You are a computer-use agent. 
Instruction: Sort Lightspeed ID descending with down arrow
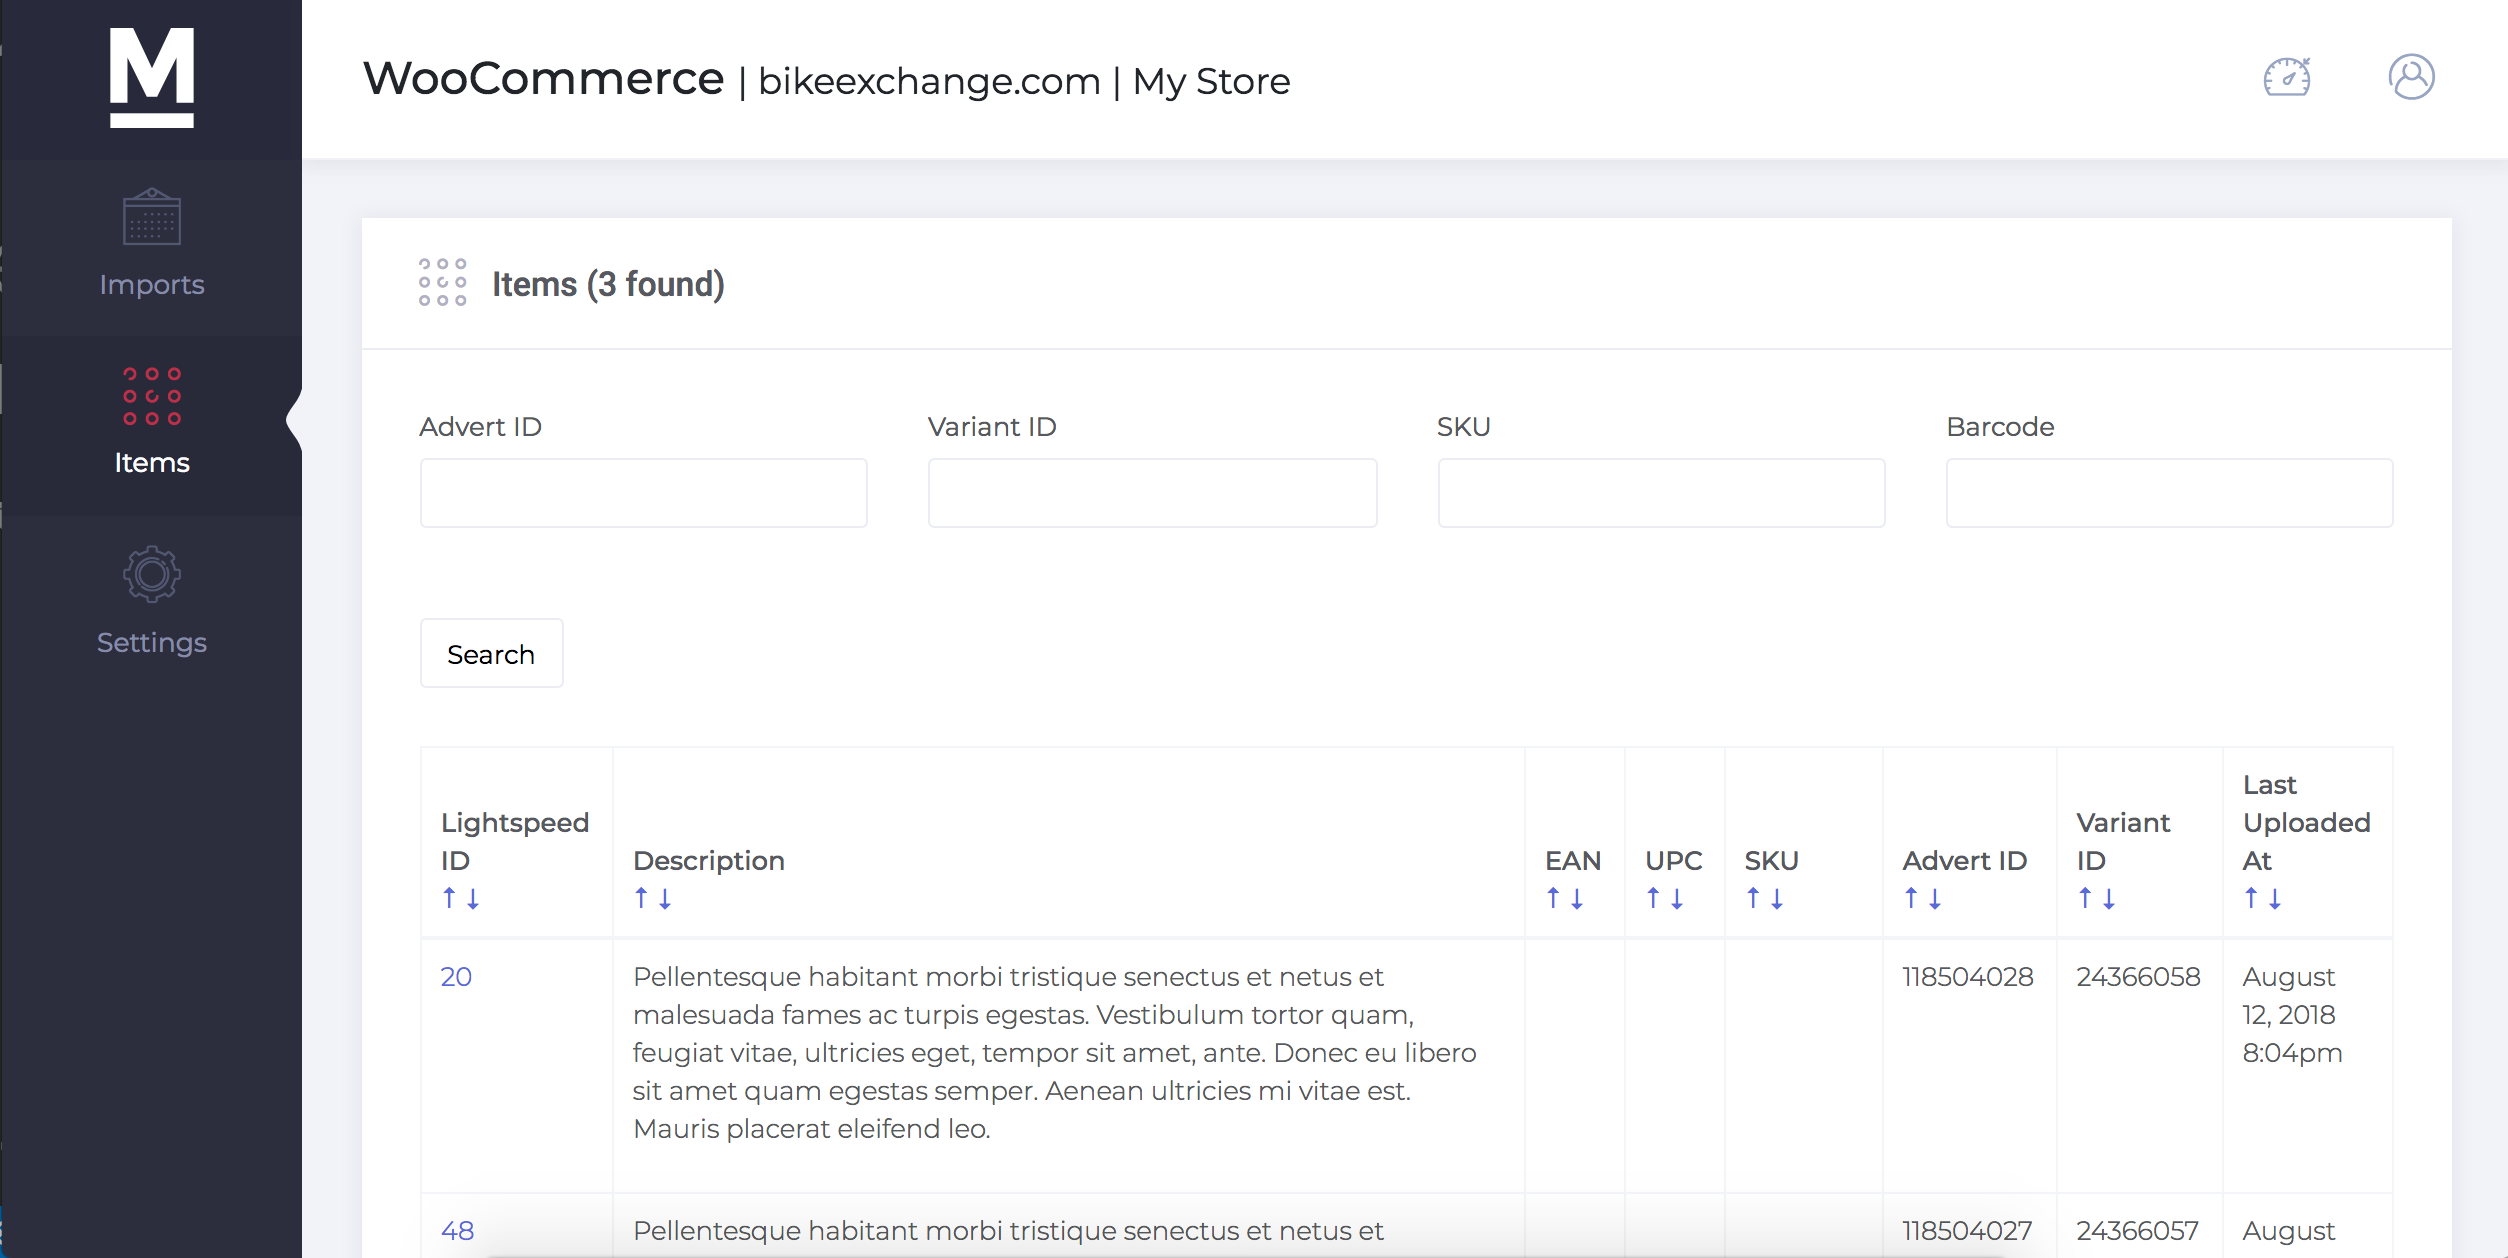(x=473, y=898)
